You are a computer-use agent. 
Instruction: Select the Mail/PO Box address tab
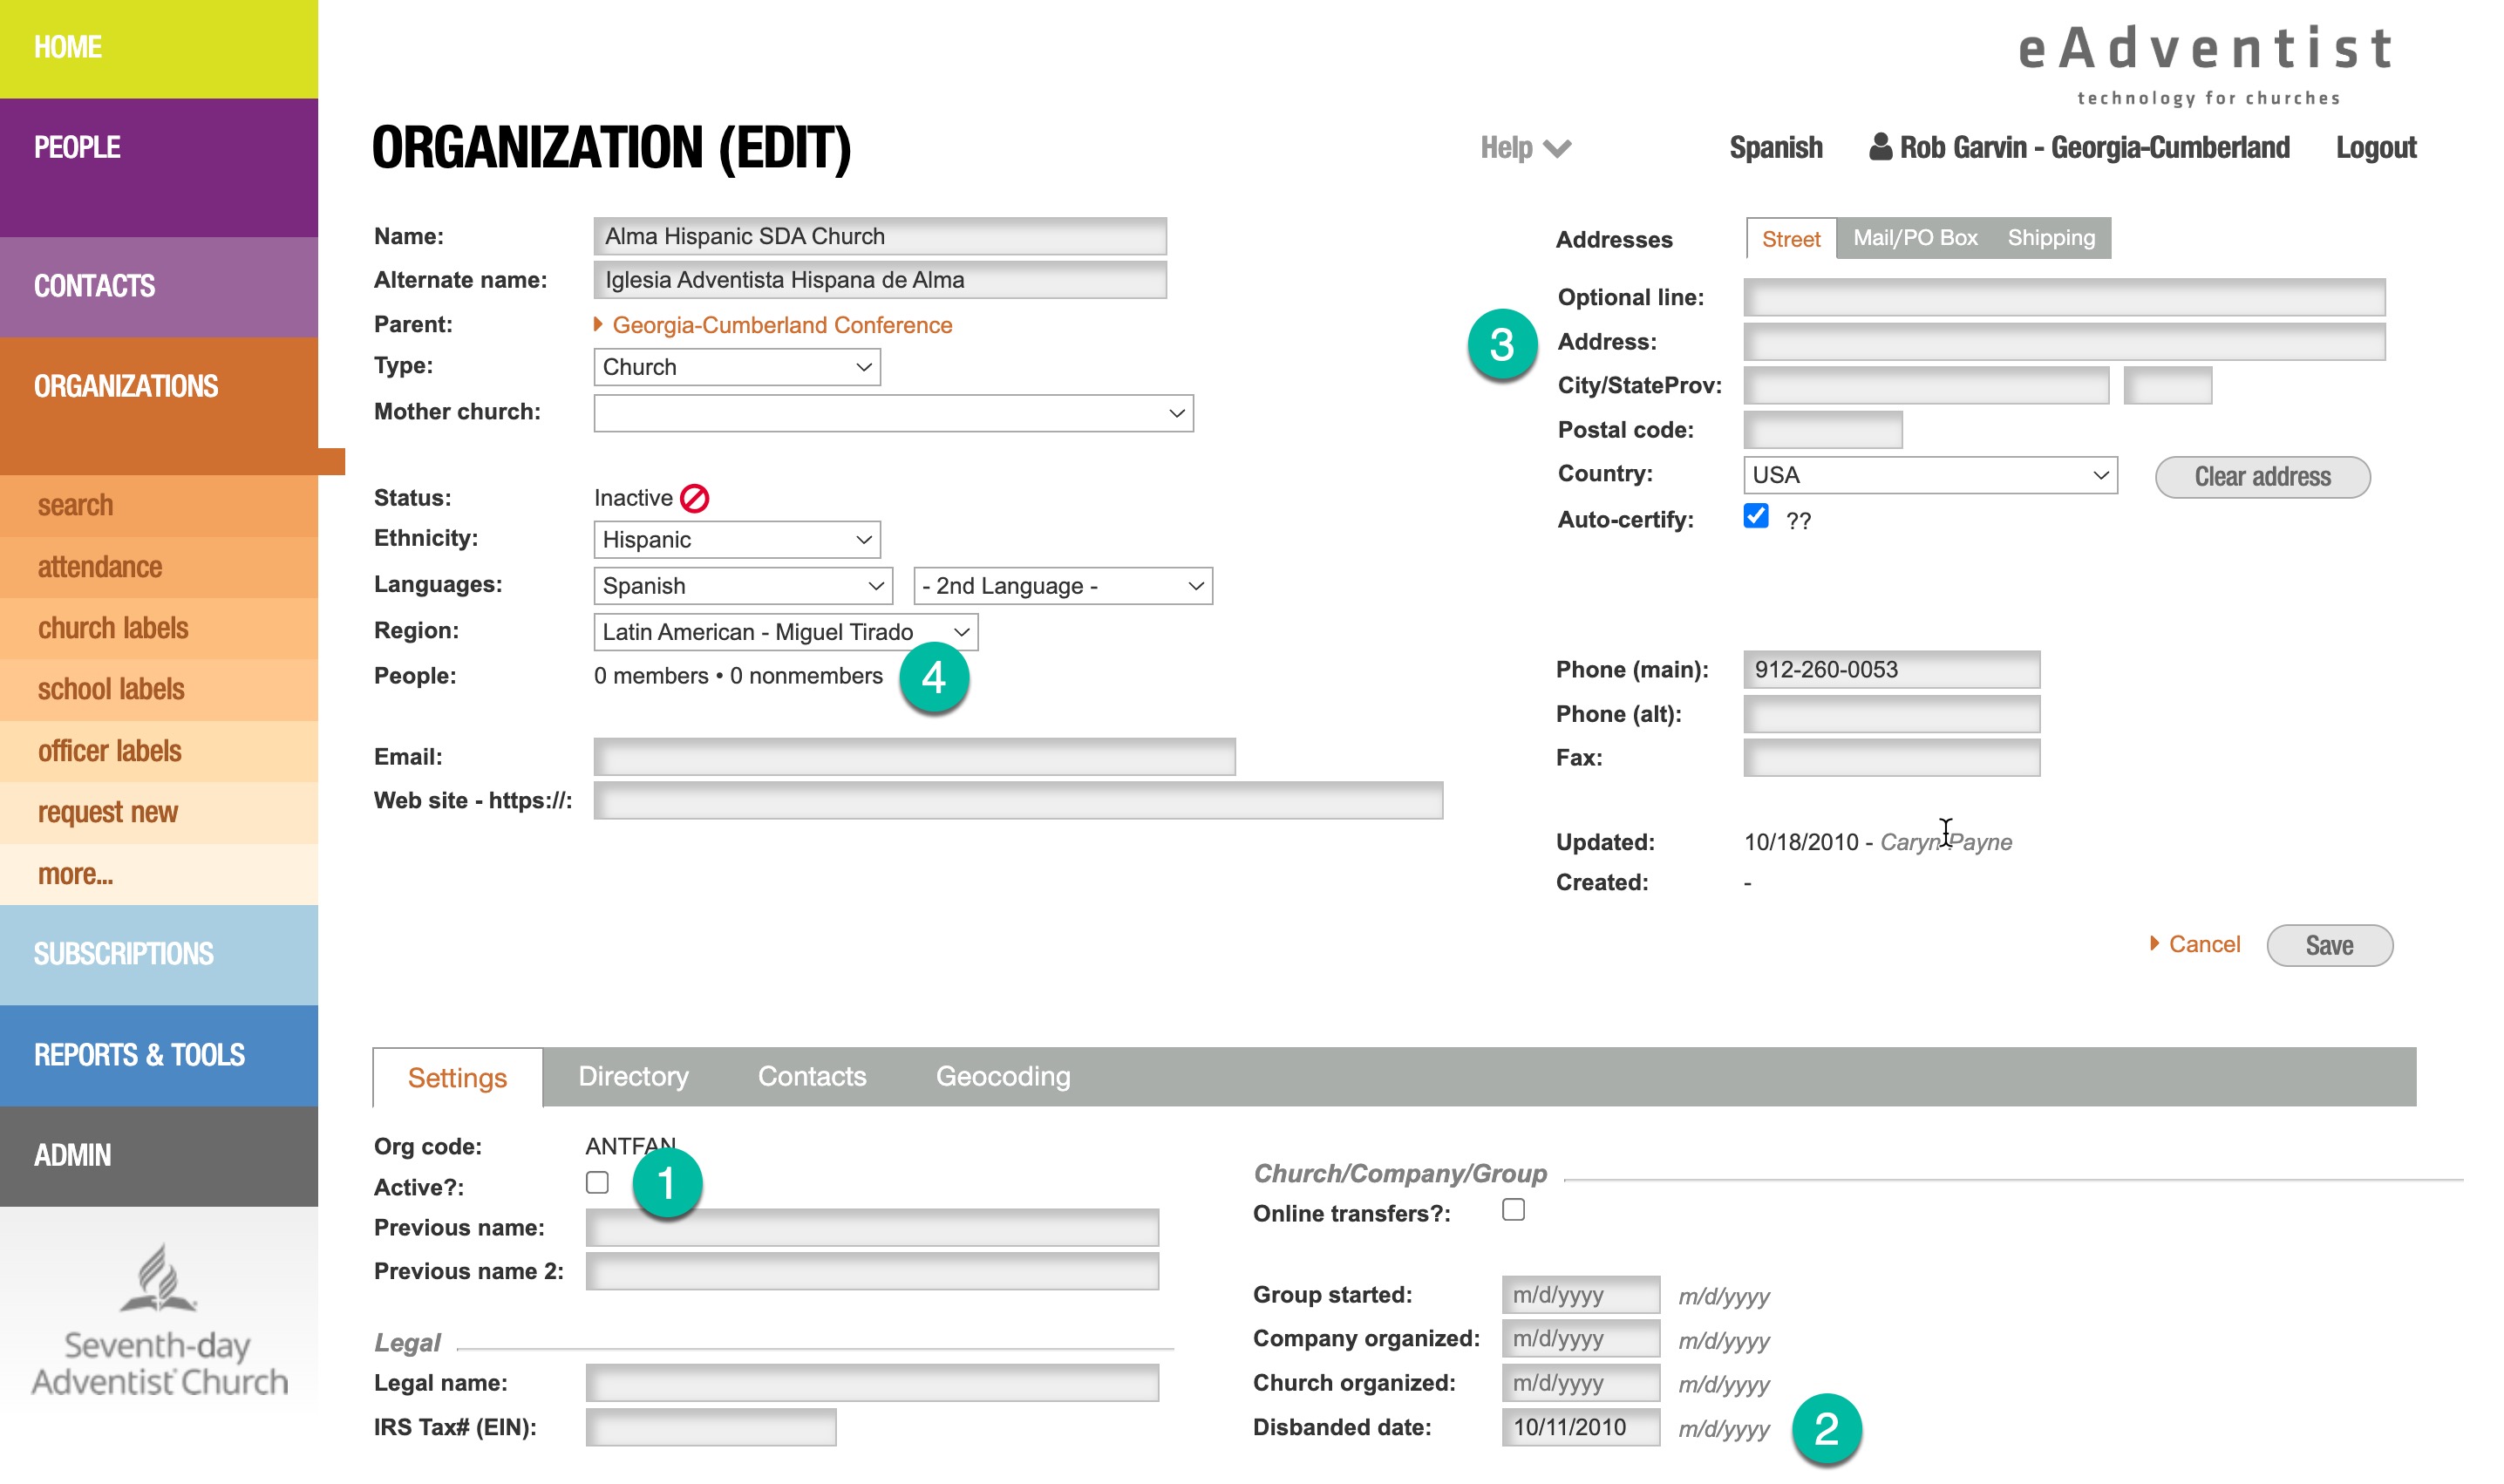[x=1914, y=238]
